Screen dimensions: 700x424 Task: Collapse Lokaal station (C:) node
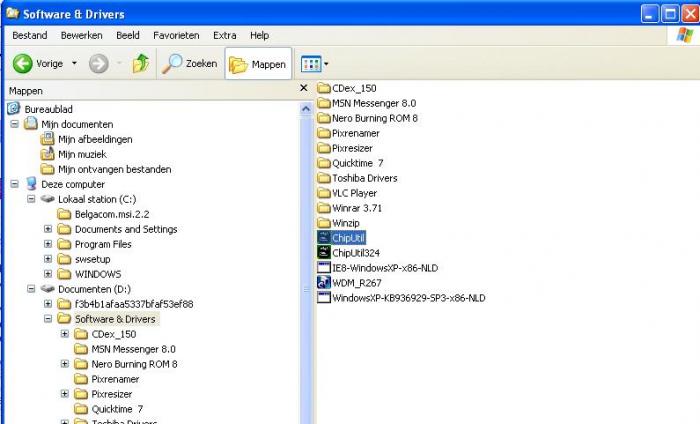tap(31, 199)
